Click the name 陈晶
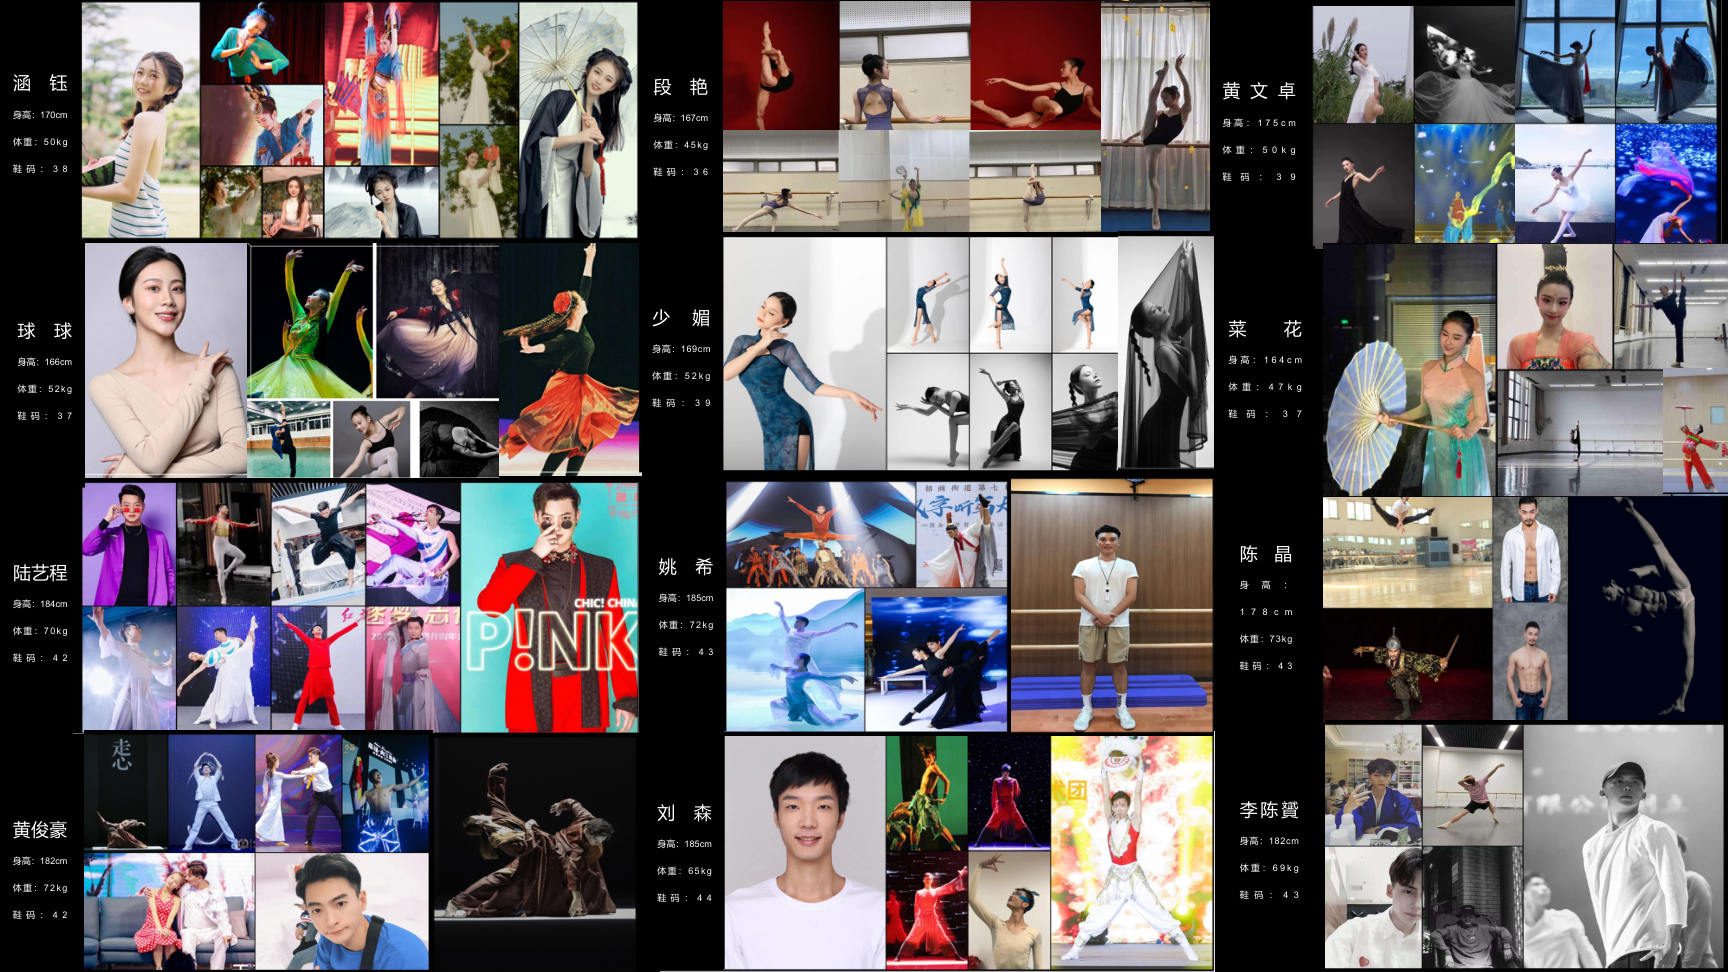This screenshot has height=972, width=1728. [1266, 554]
